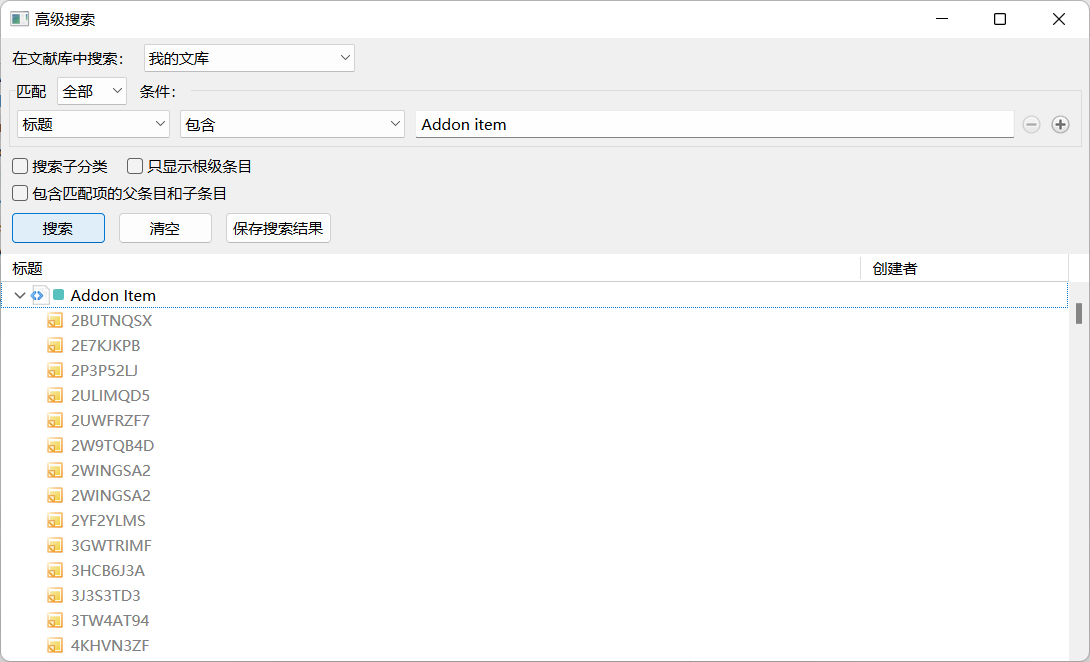Viewport: 1090px width, 662px height.
Task: Collapse the Addon Item tree row
Action: pyautogui.click(x=19, y=296)
